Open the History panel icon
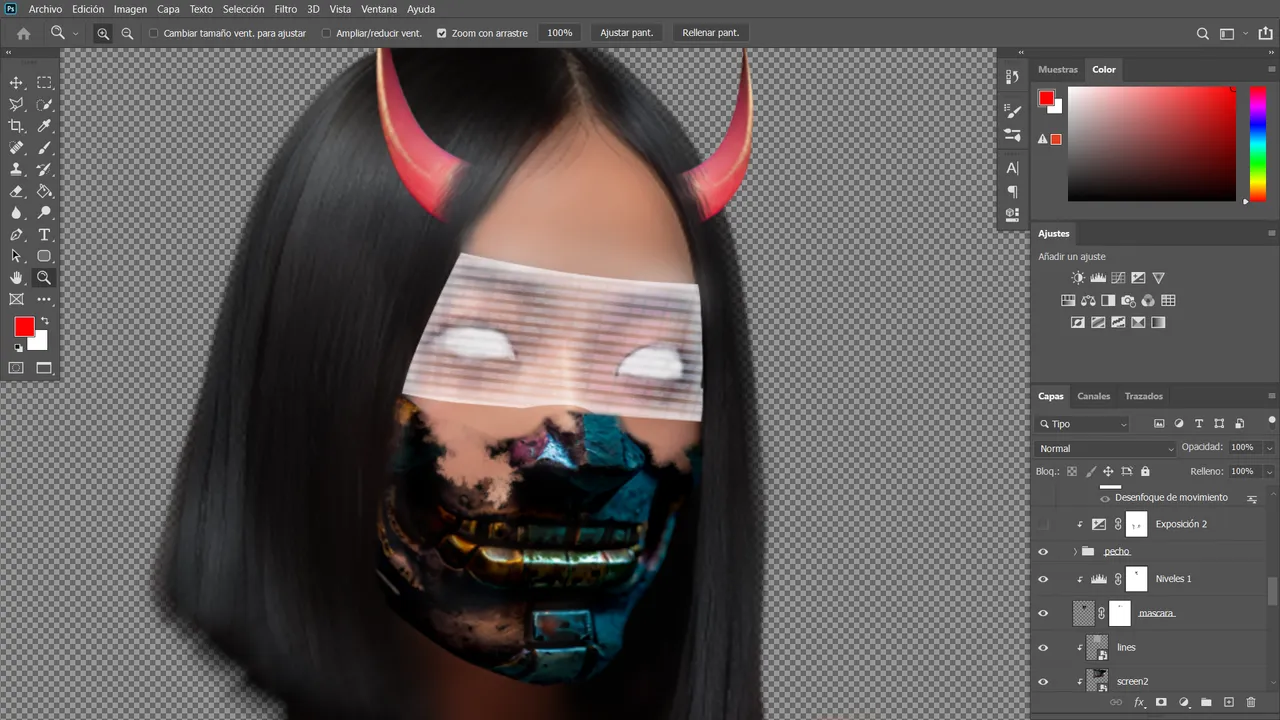Image resolution: width=1280 pixels, height=720 pixels. point(1012,77)
